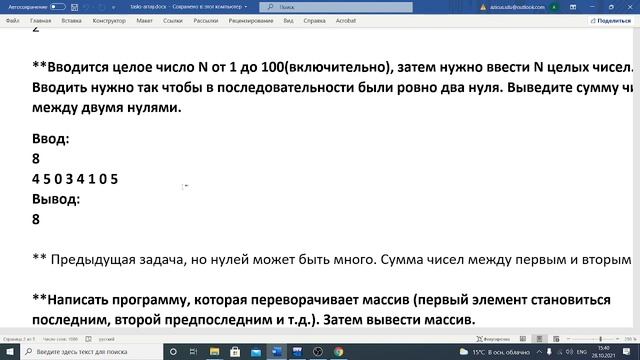Open the Макет tab
The image size is (640, 360).
[144, 20]
